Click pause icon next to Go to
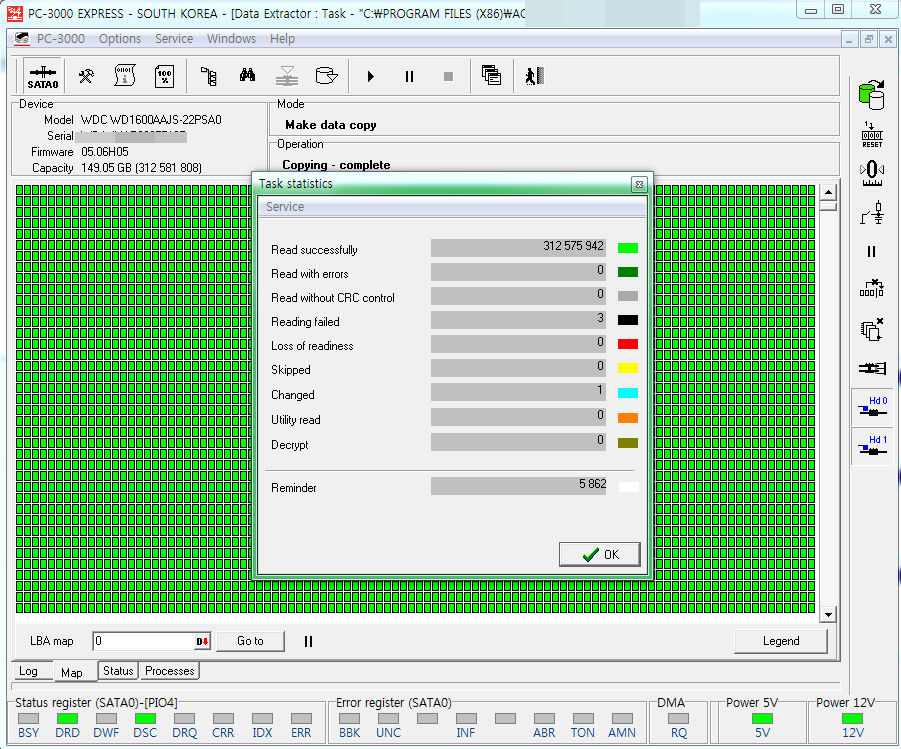 click(x=309, y=642)
